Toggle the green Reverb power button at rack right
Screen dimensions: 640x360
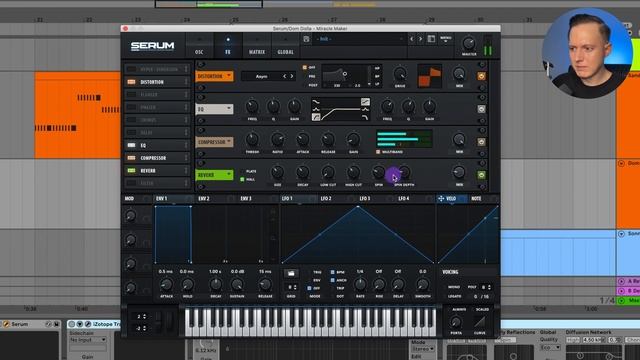point(481,175)
